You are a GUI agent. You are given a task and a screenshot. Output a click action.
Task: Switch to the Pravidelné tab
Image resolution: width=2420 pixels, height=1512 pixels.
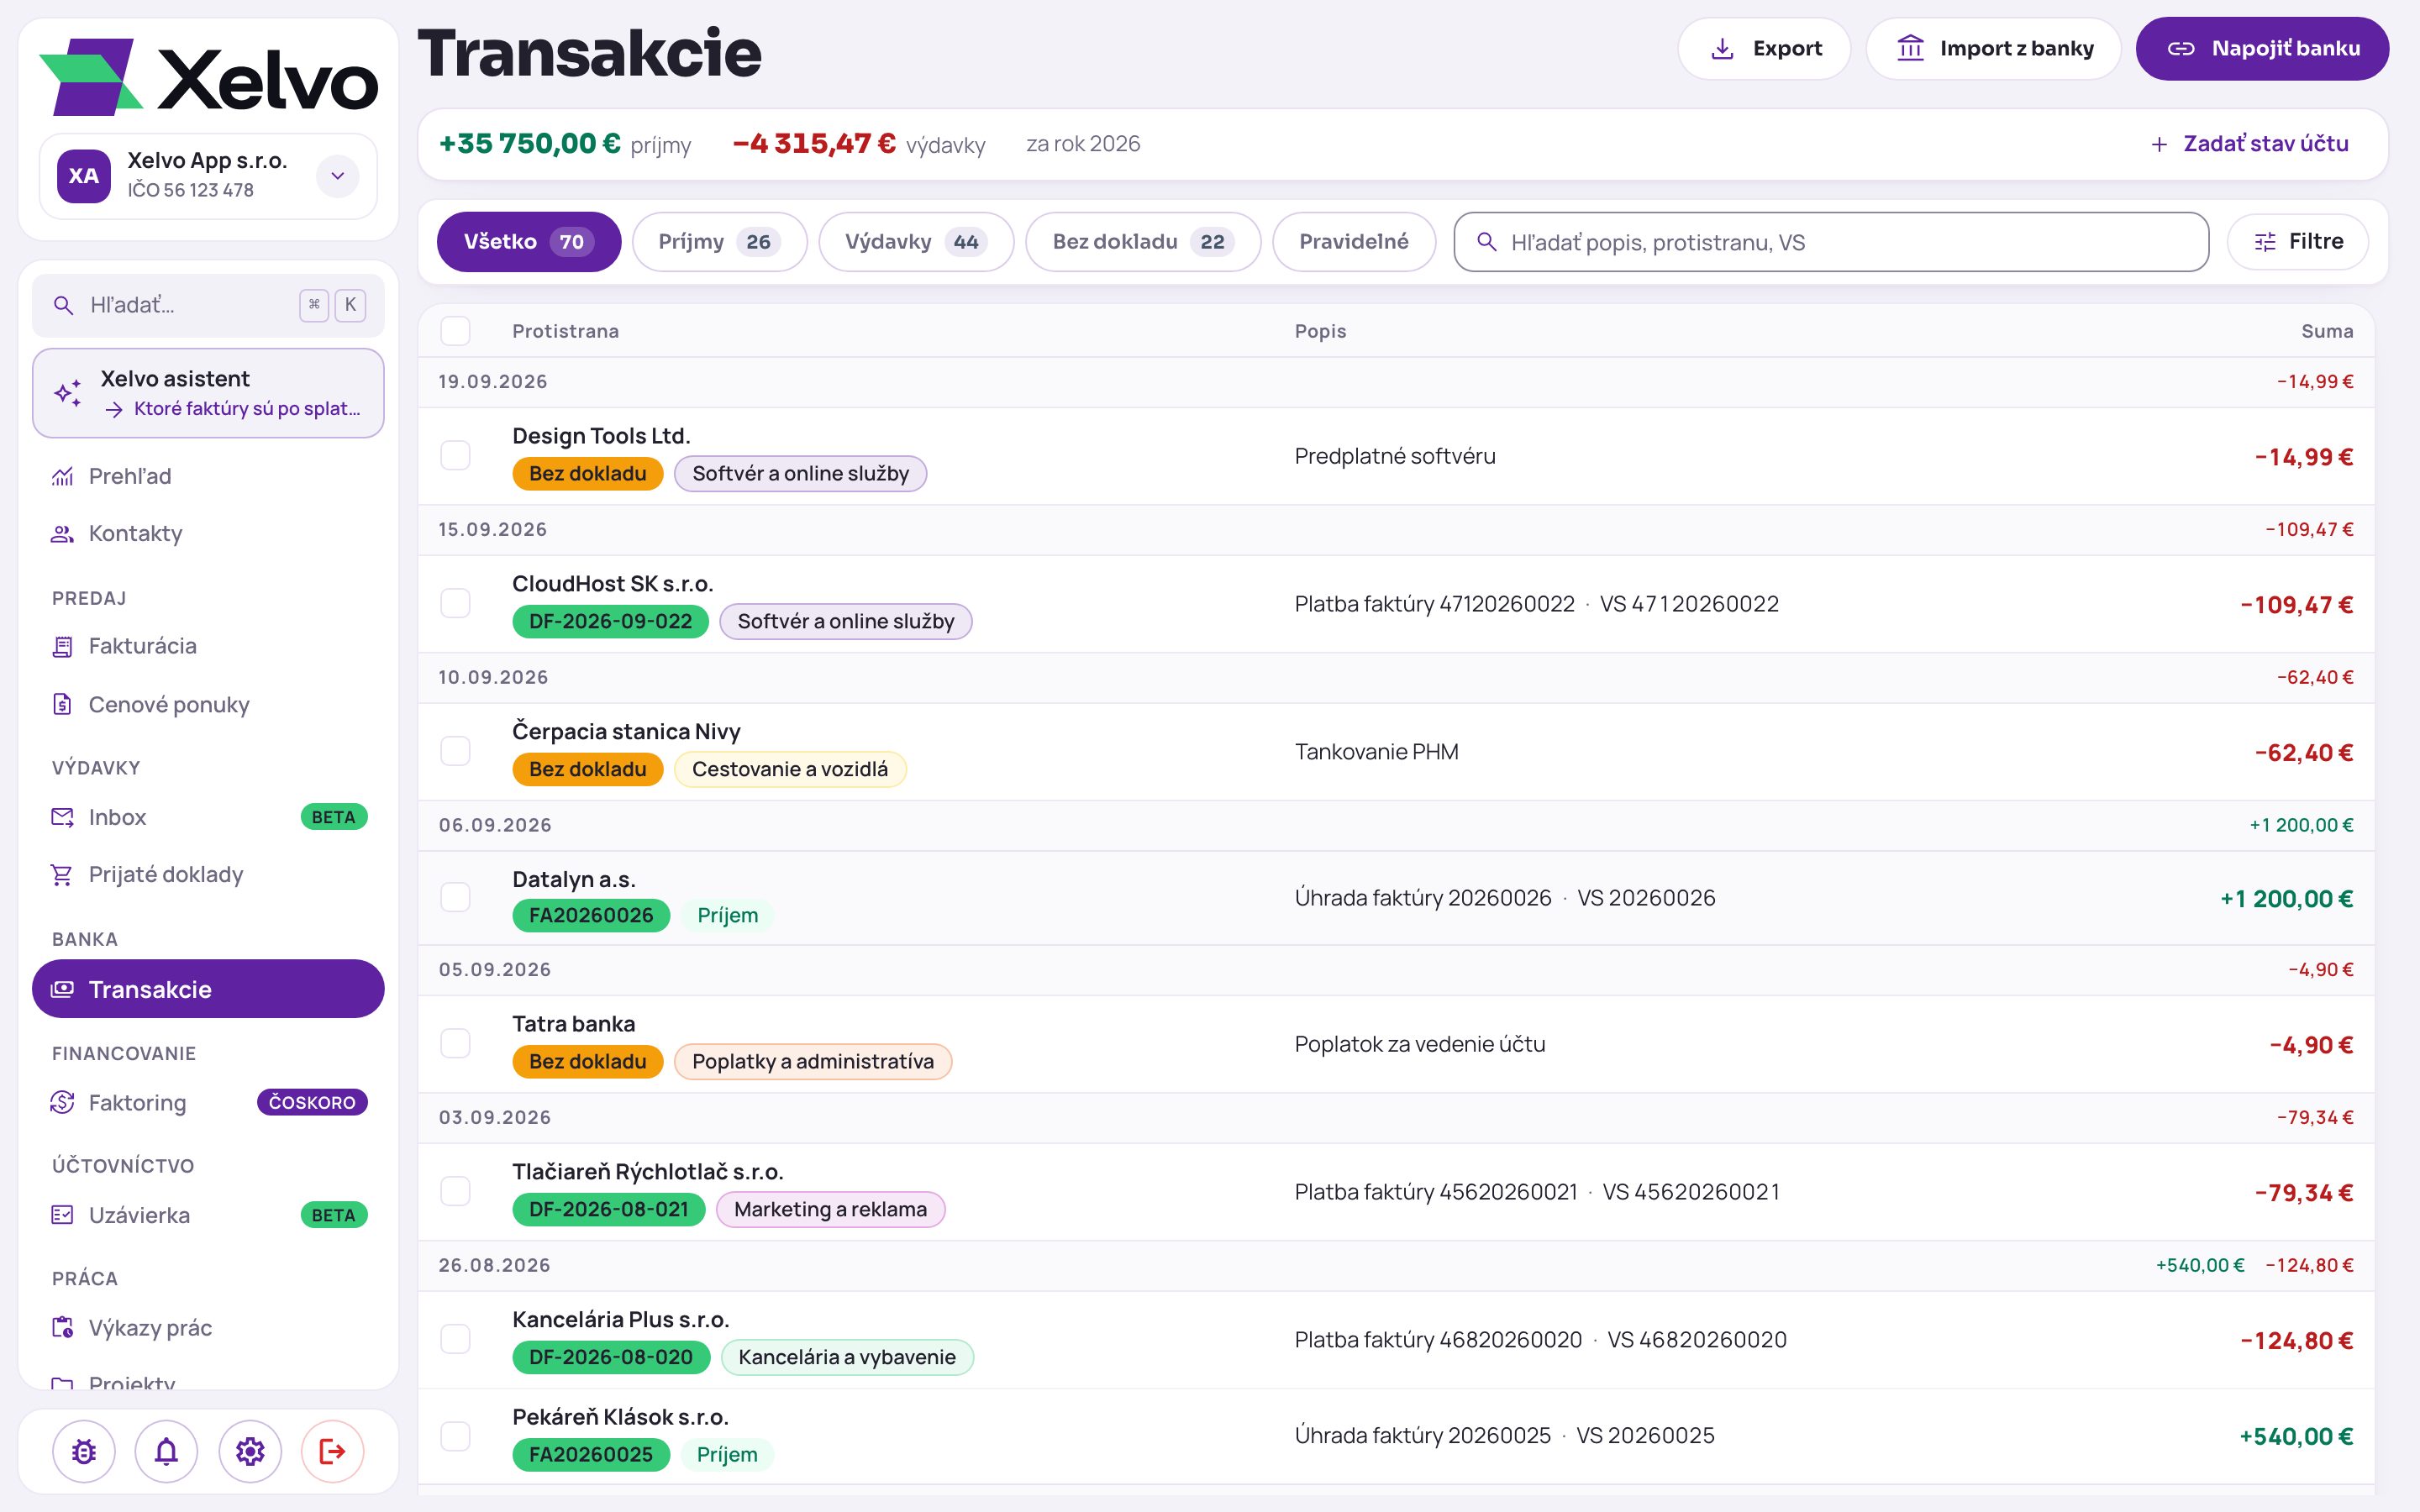tap(1354, 242)
